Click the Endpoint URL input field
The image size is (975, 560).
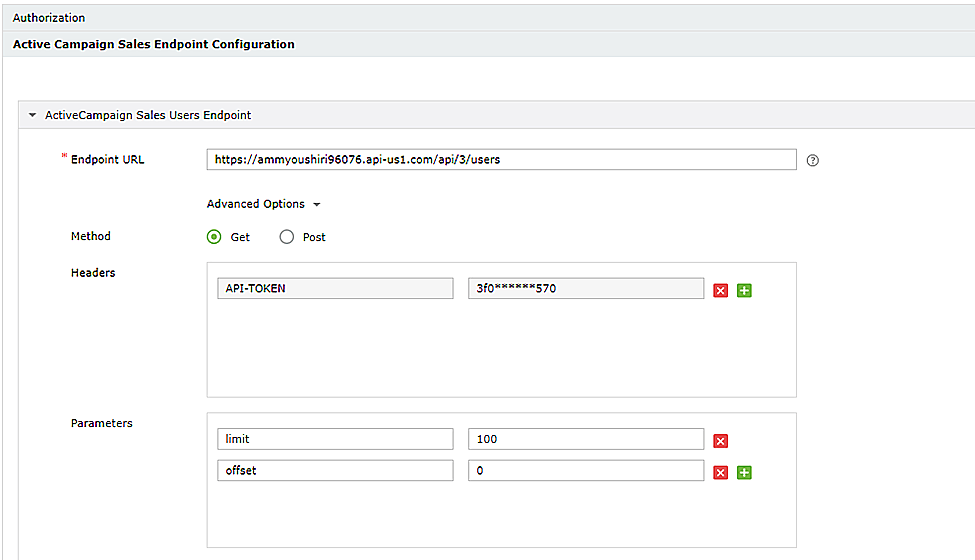tap(501, 159)
